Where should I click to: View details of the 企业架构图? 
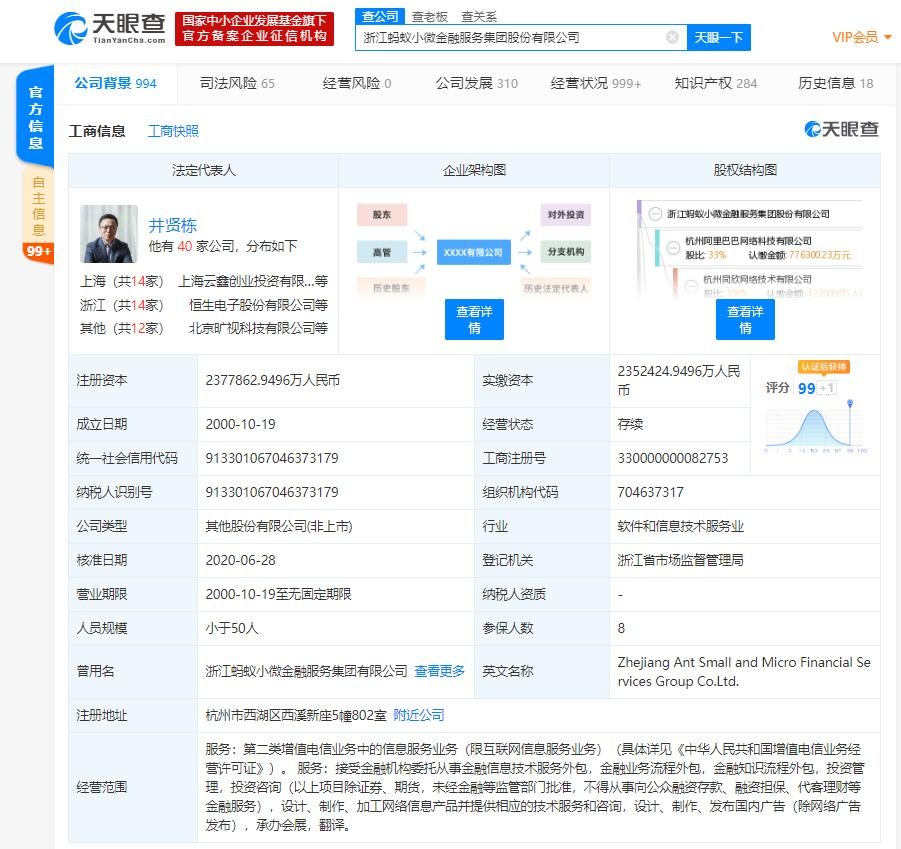474,319
